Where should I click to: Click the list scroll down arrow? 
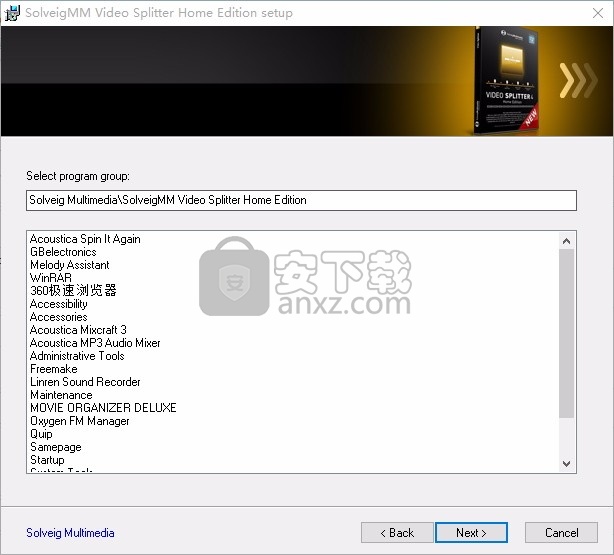(x=566, y=464)
